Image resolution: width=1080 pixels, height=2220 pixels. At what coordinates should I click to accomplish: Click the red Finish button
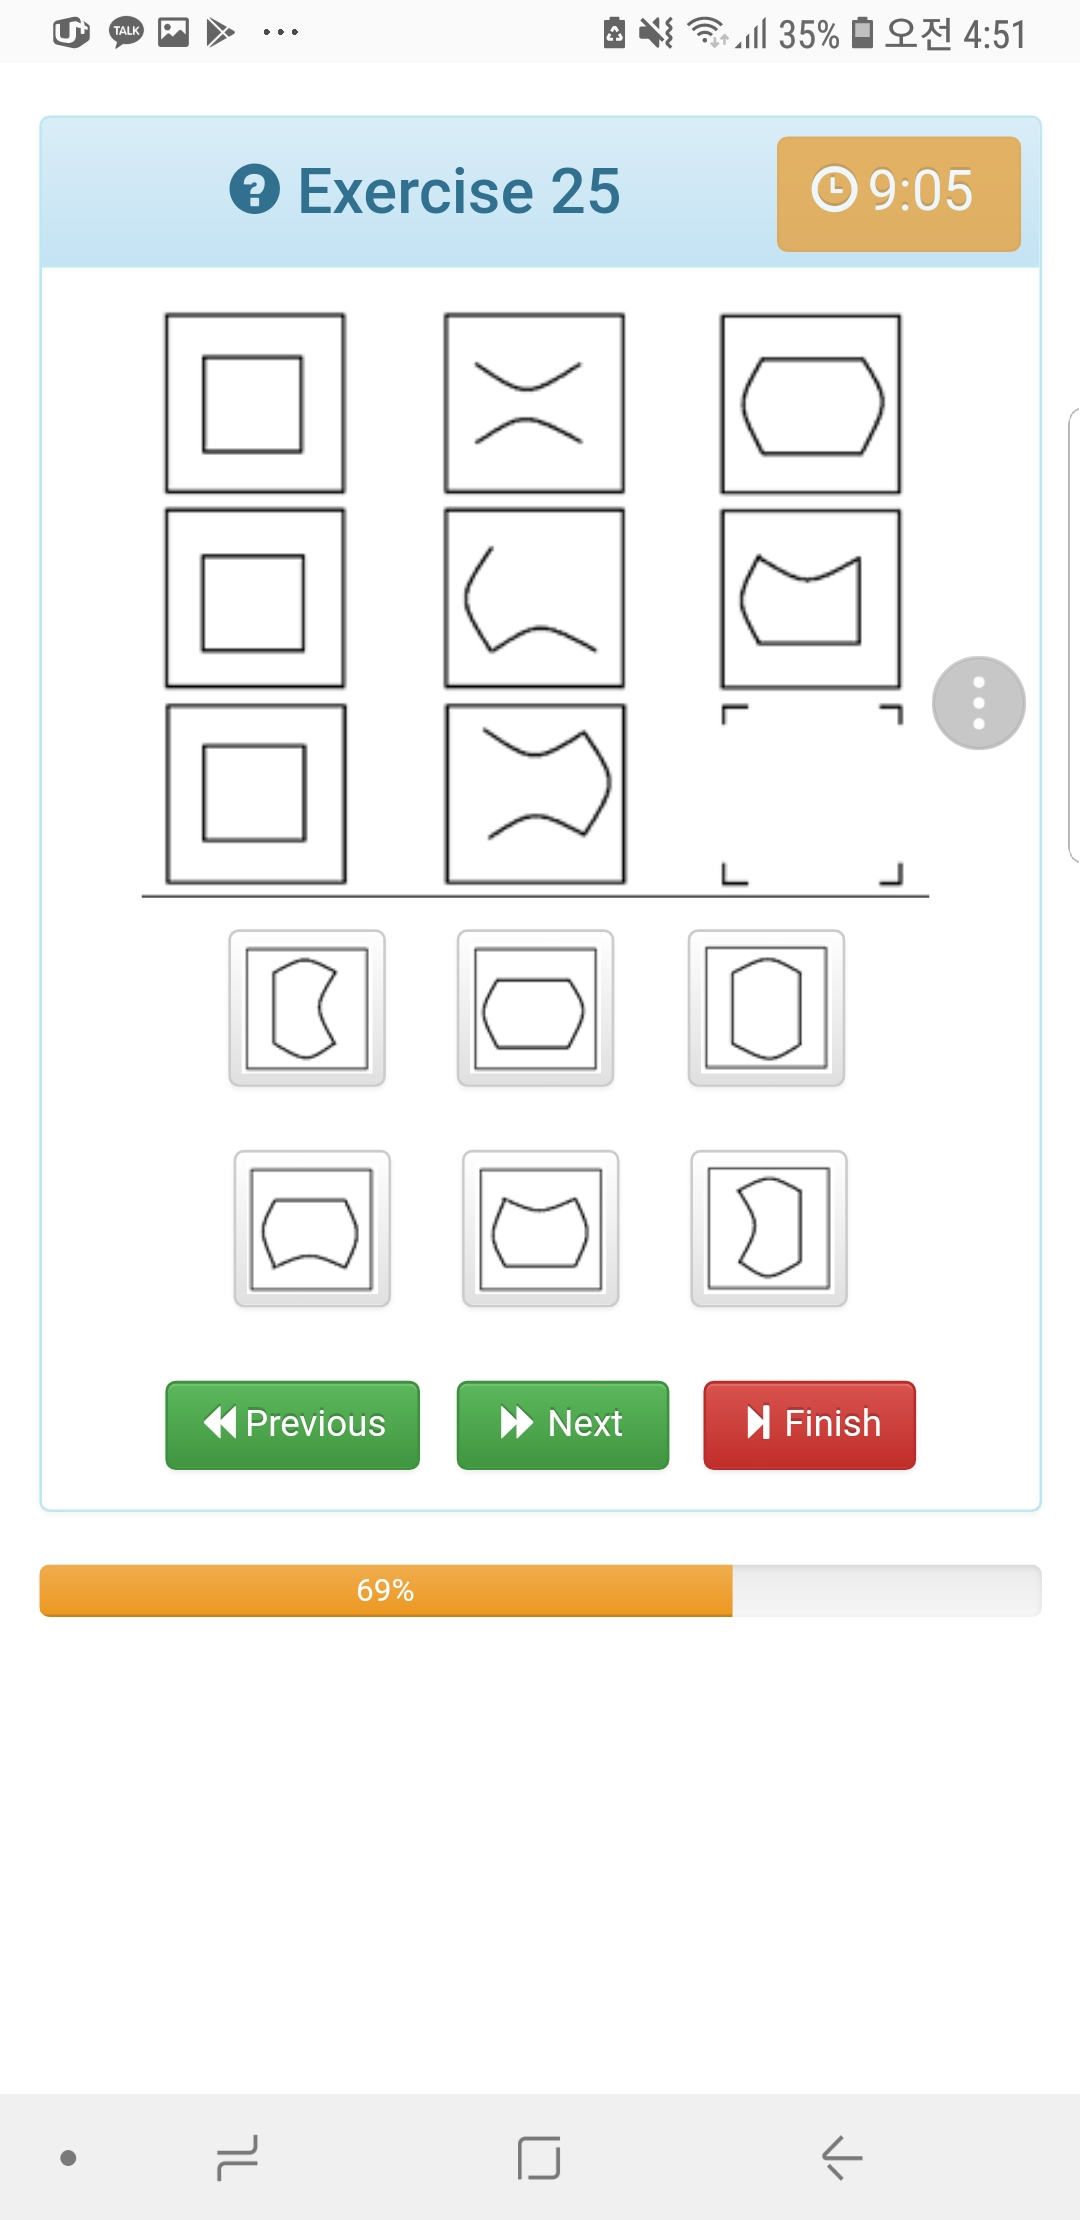(x=810, y=1424)
